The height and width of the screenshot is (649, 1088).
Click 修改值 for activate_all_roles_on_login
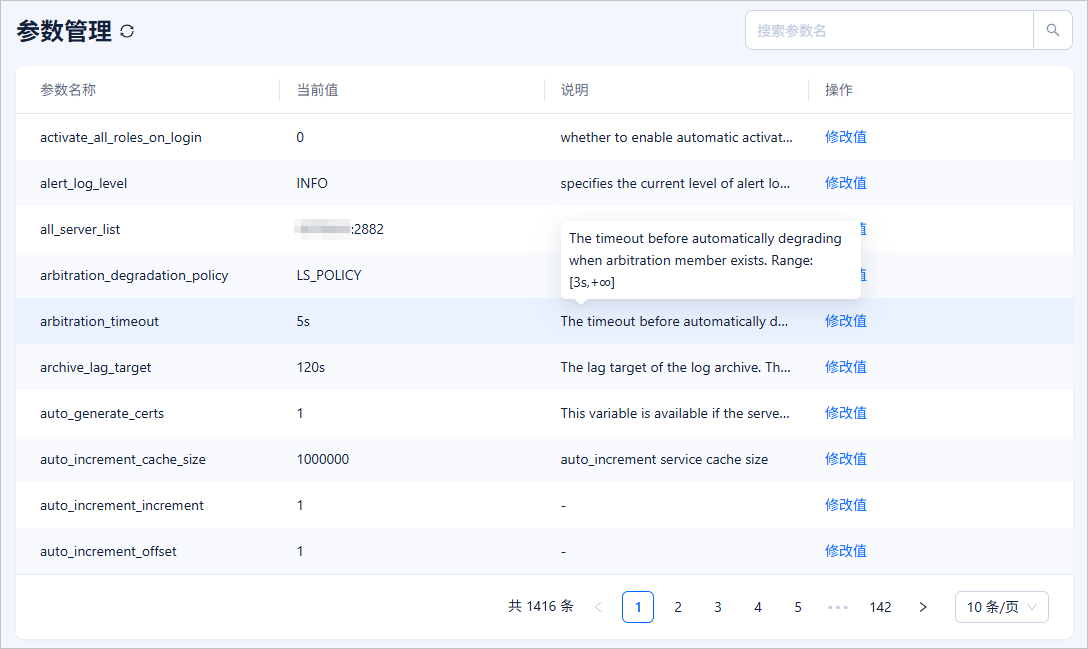point(845,137)
